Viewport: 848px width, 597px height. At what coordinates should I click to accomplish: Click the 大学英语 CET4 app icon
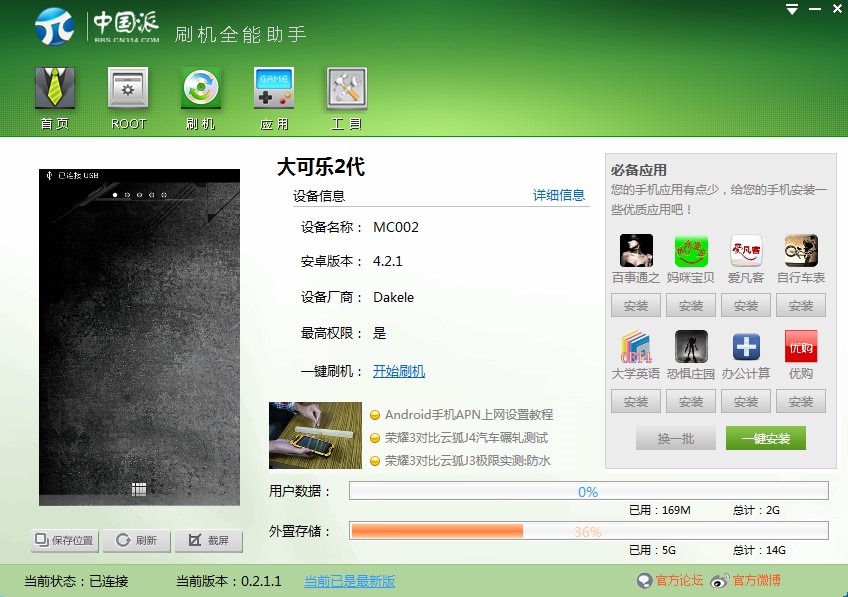636,347
